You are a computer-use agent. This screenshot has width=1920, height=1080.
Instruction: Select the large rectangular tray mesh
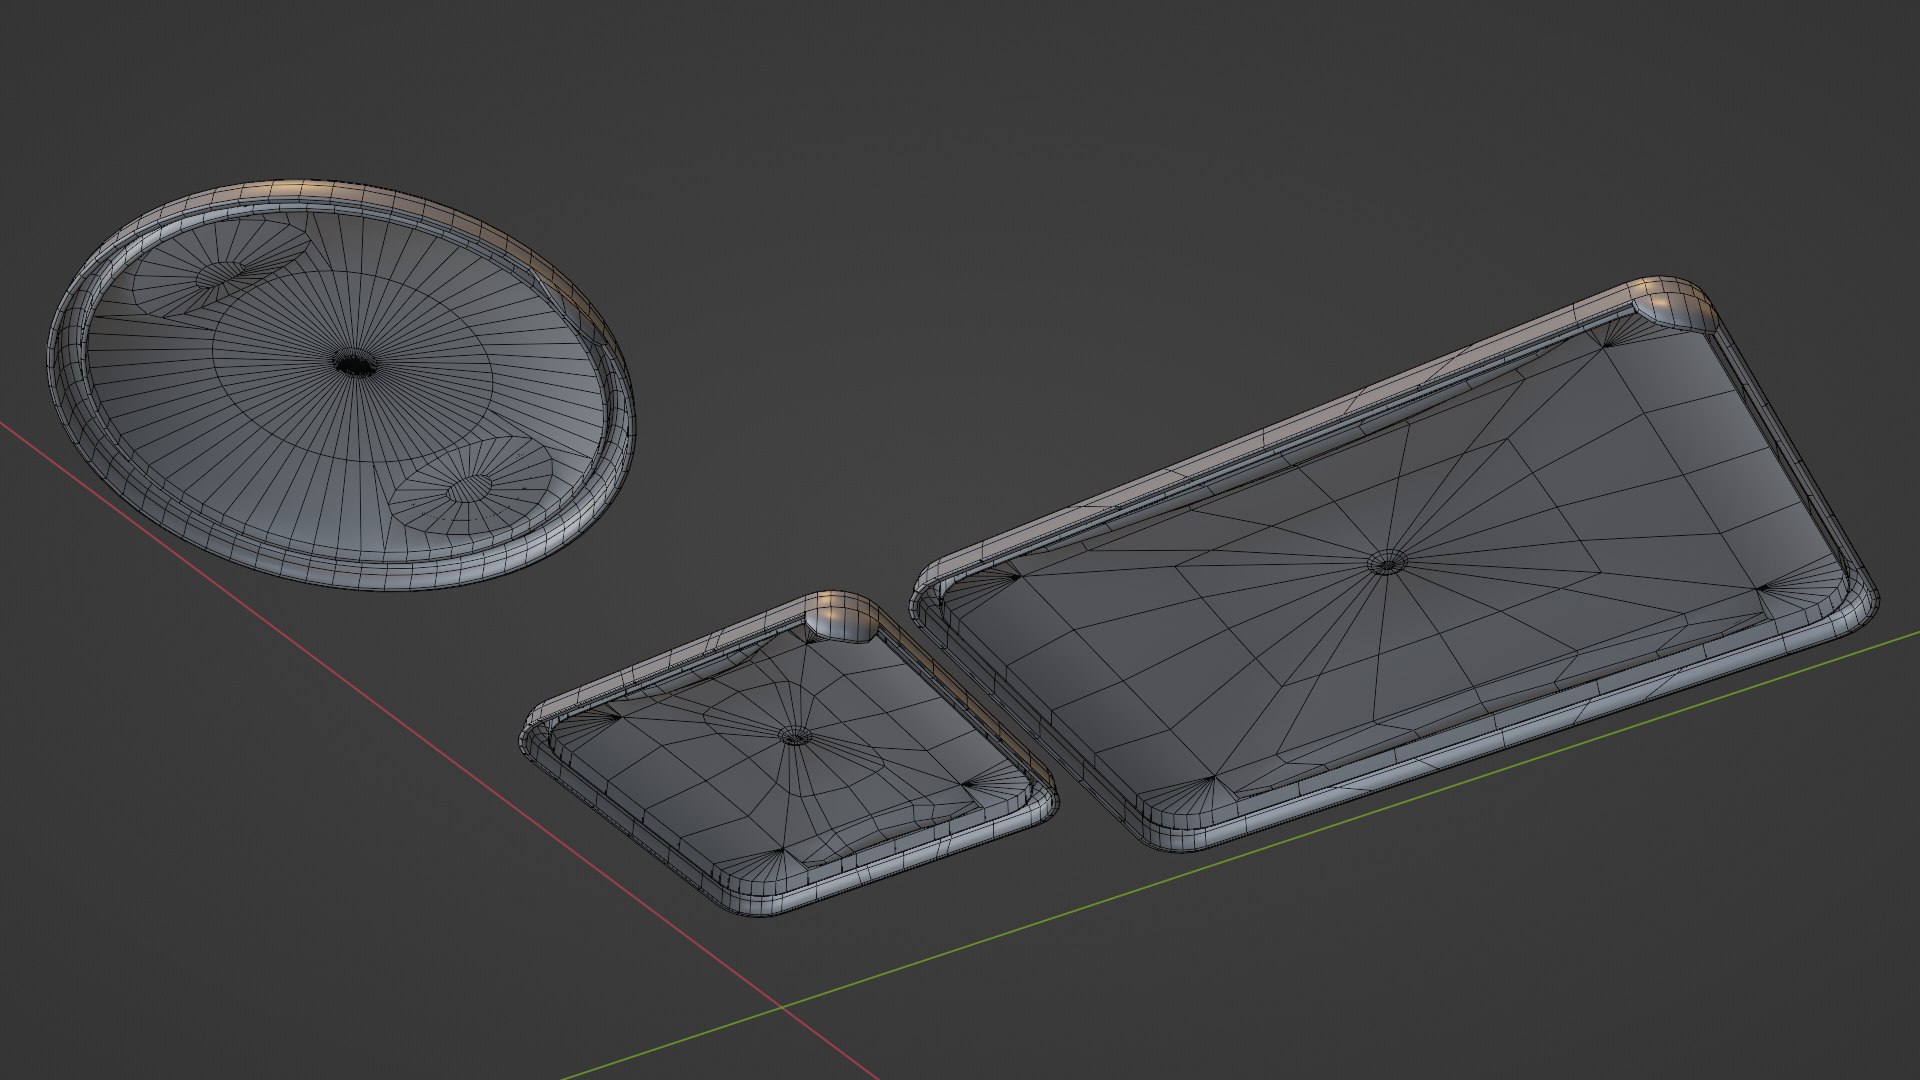(x=1393, y=564)
